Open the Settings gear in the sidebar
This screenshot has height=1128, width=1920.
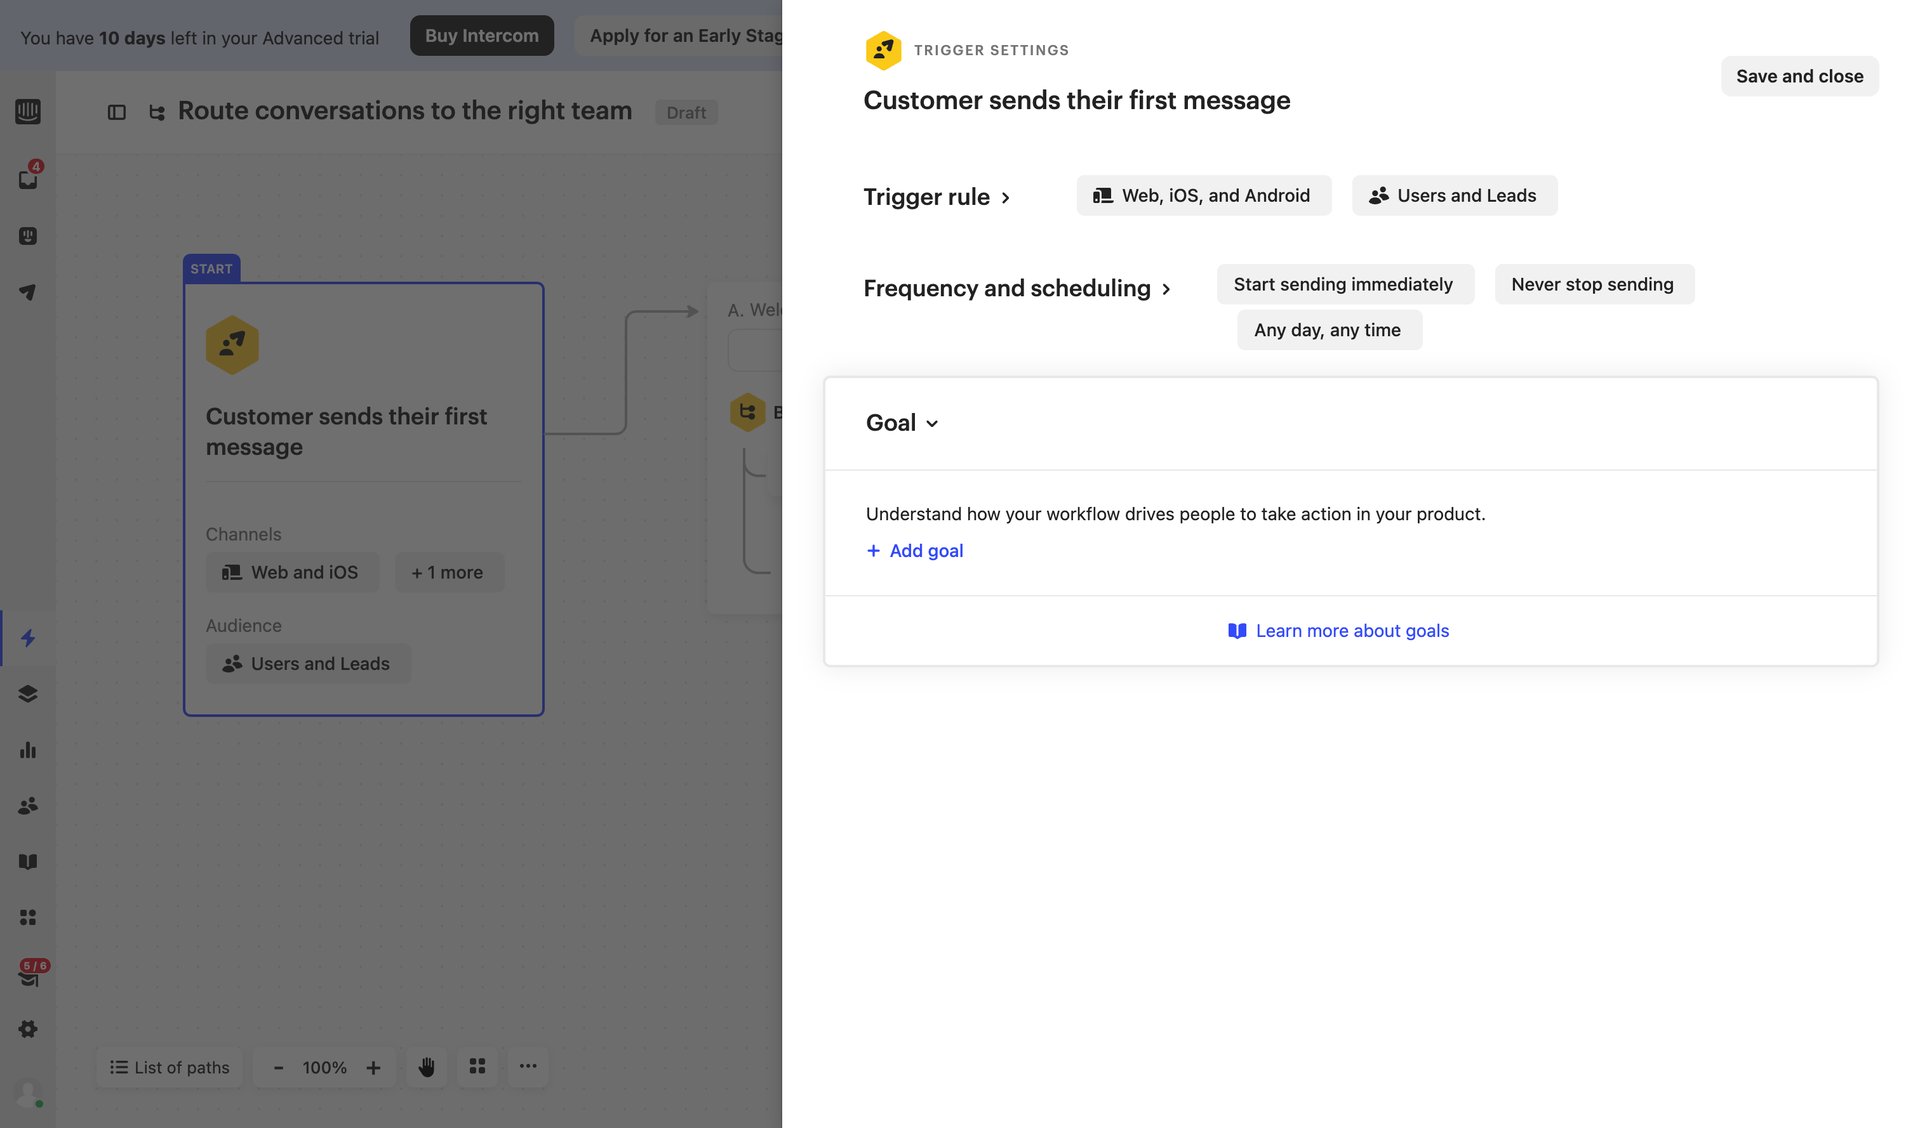pyautogui.click(x=27, y=1029)
